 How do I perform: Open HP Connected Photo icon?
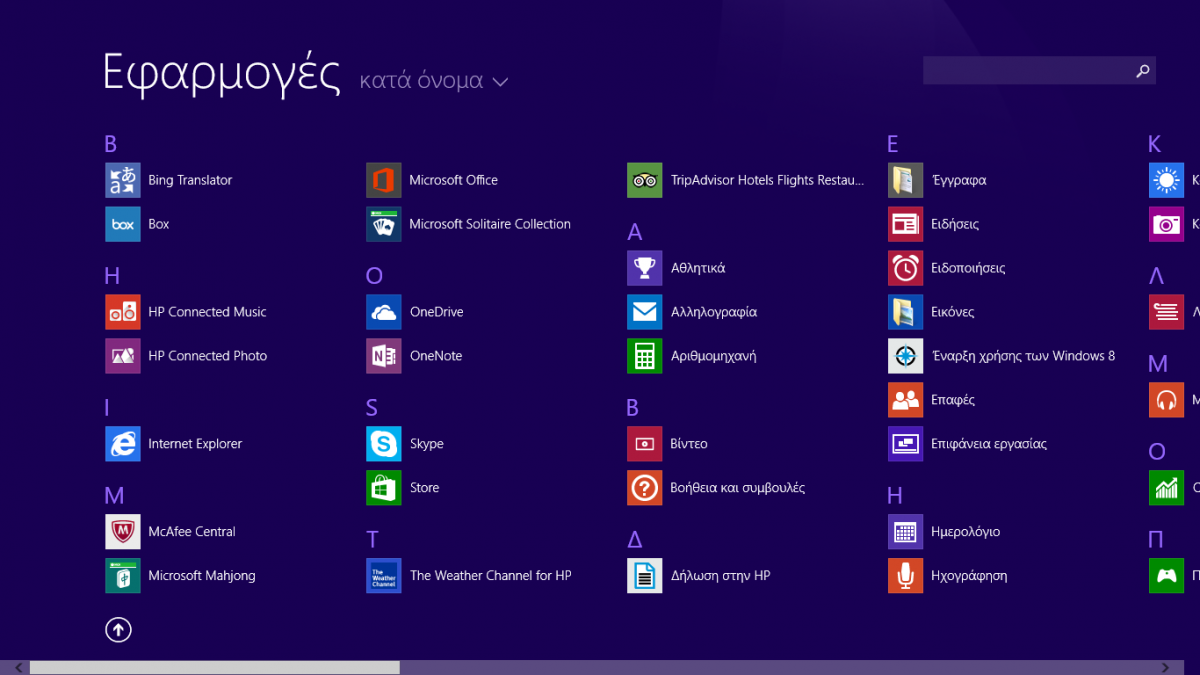click(123, 356)
